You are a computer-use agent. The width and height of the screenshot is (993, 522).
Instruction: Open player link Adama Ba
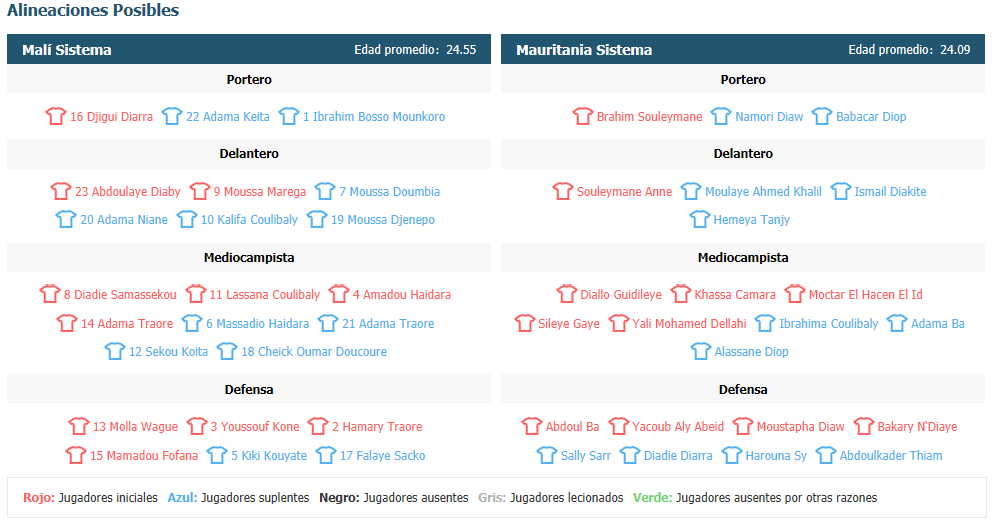click(938, 324)
